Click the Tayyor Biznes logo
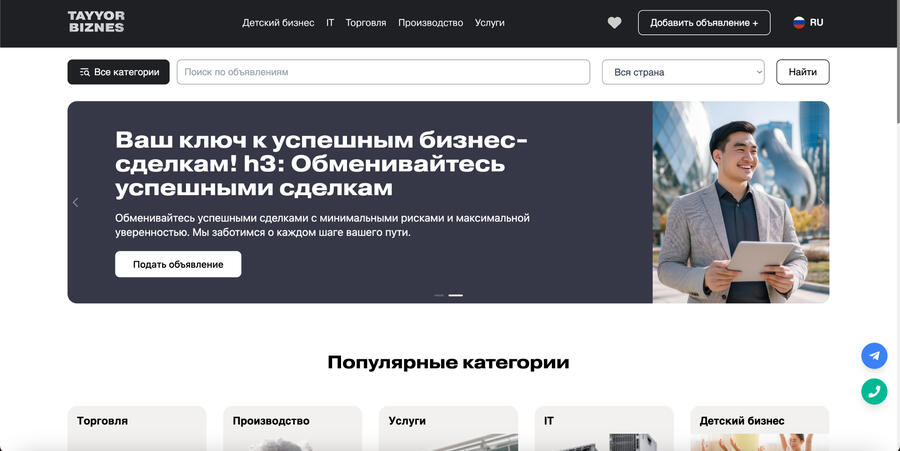This screenshot has height=451, width=900. pyautogui.click(x=96, y=22)
